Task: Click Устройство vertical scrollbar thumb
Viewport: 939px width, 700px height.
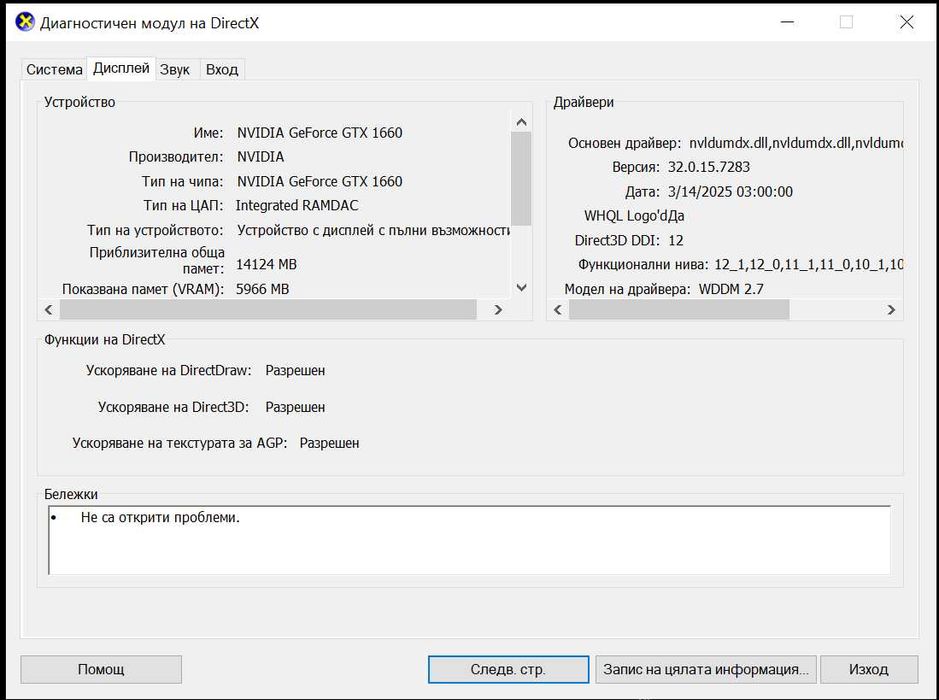Action: pyautogui.click(x=522, y=178)
